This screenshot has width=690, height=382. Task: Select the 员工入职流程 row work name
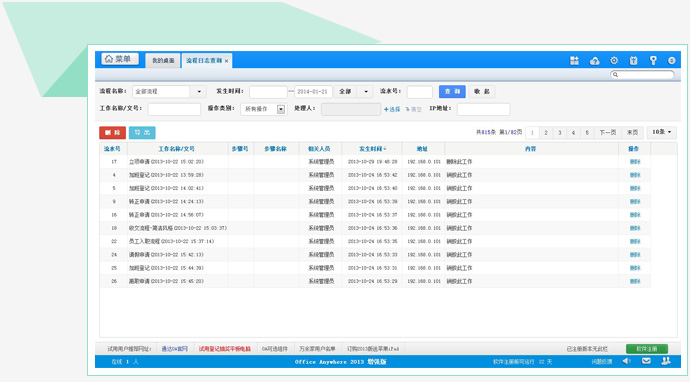[x=171, y=241]
